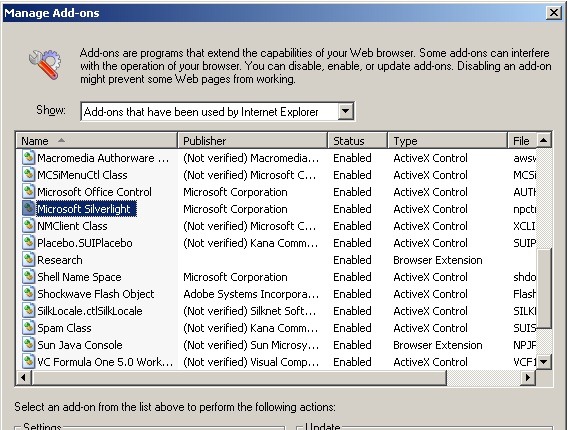Click the Microsoft Office Control row icon
This screenshot has width=568, height=430.
(28, 192)
